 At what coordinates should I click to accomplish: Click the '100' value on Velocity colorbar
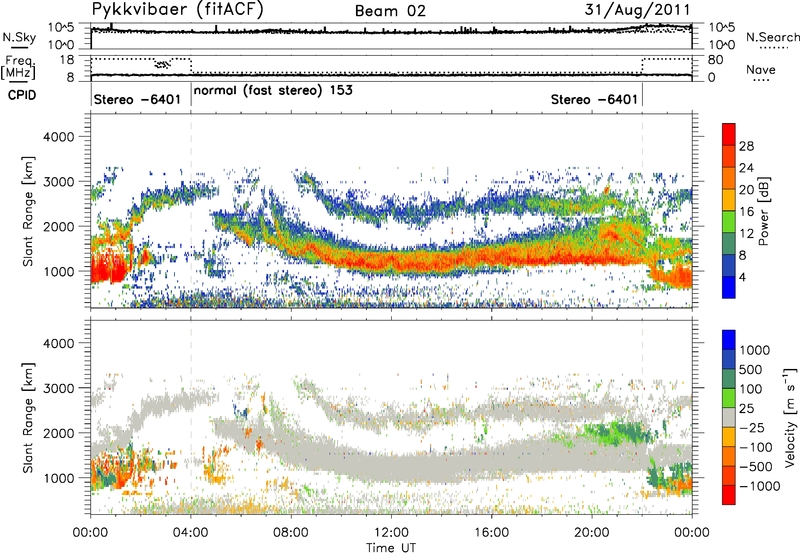tap(751, 389)
